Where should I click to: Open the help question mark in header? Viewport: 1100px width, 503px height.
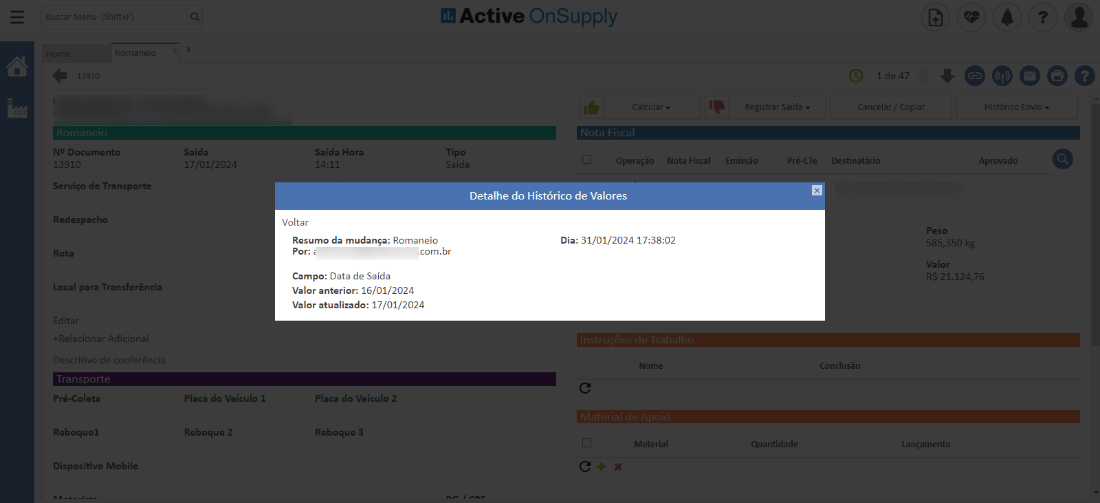(1042, 18)
